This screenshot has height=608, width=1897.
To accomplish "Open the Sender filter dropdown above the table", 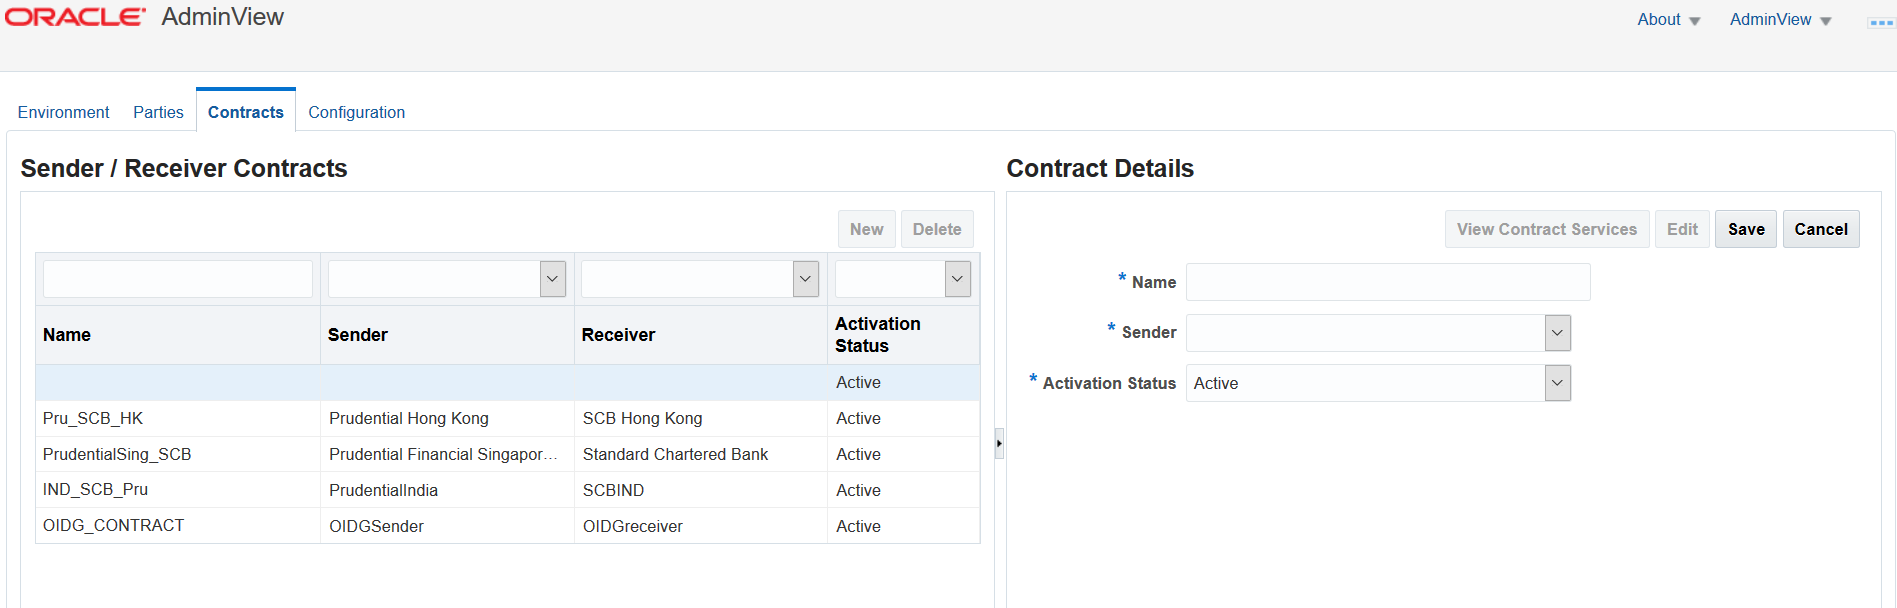I will point(551,278).
